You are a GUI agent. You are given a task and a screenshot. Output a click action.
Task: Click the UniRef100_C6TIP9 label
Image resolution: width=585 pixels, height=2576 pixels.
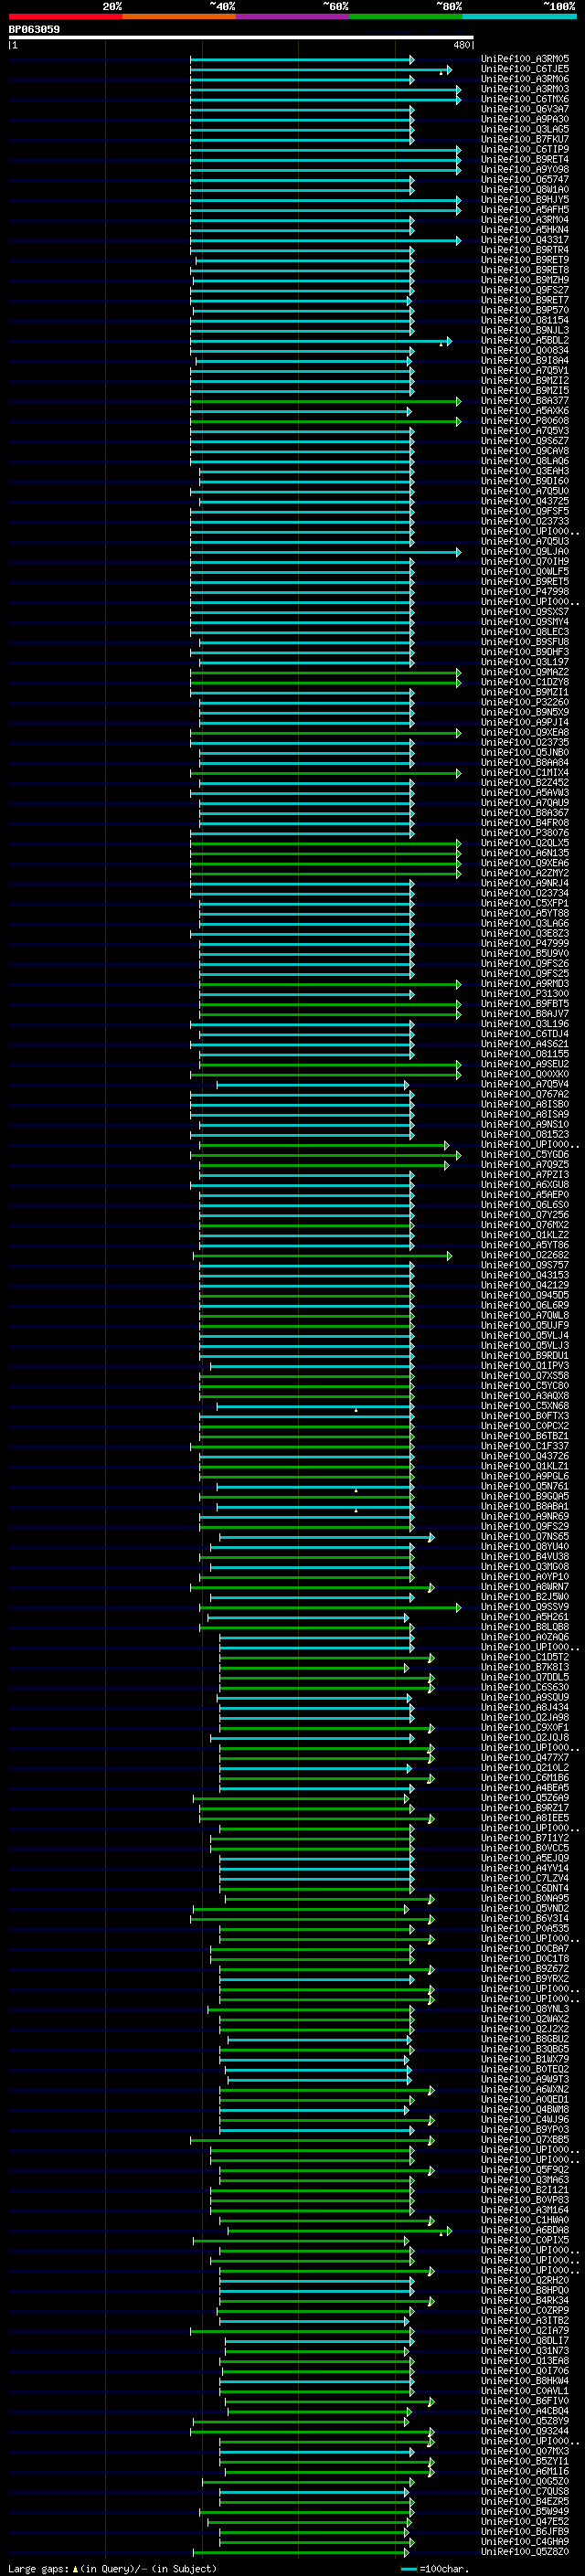pos(525,149)
